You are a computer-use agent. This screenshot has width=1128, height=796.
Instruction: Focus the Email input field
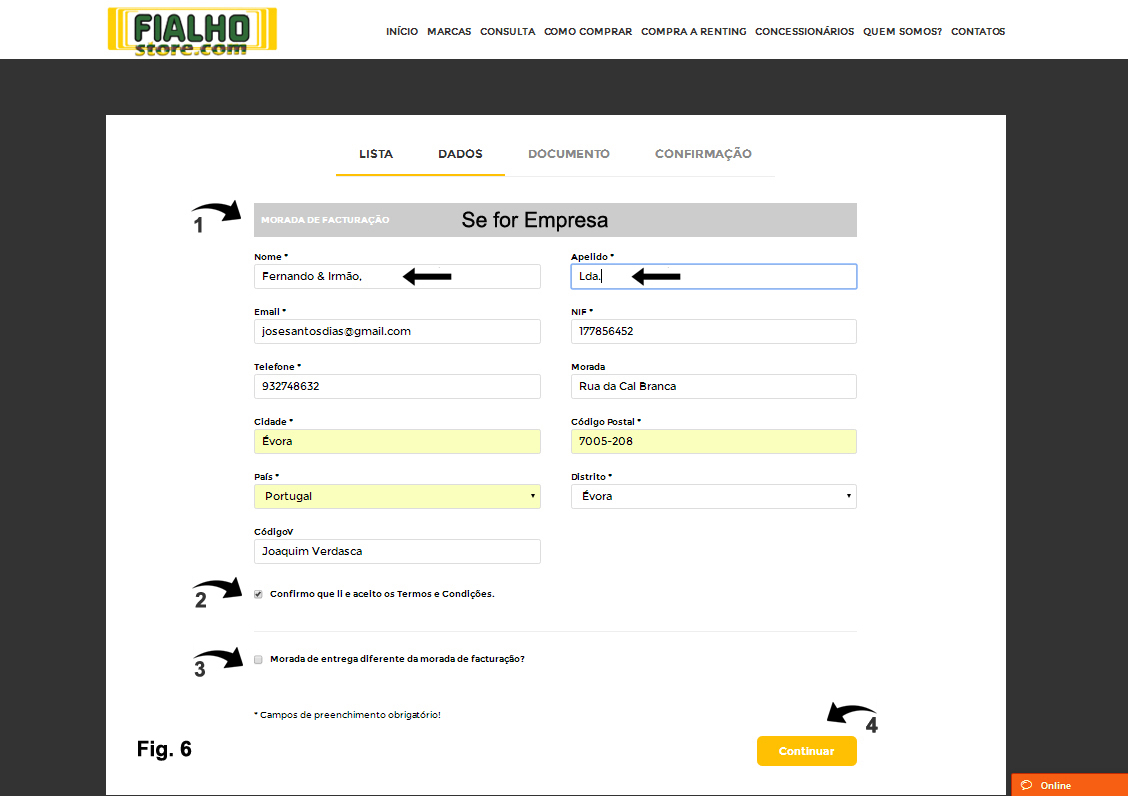click(397, 331)
